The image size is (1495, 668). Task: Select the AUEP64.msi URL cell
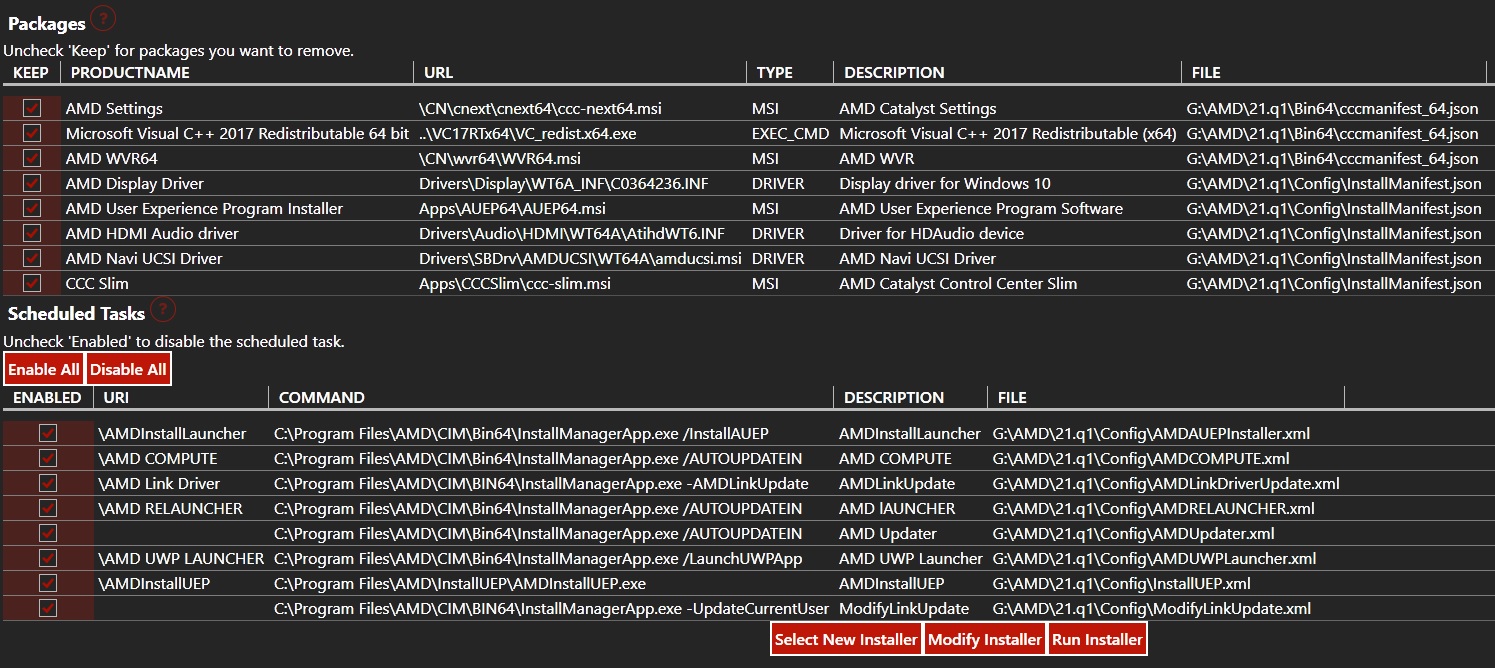[x=512, y=208]
